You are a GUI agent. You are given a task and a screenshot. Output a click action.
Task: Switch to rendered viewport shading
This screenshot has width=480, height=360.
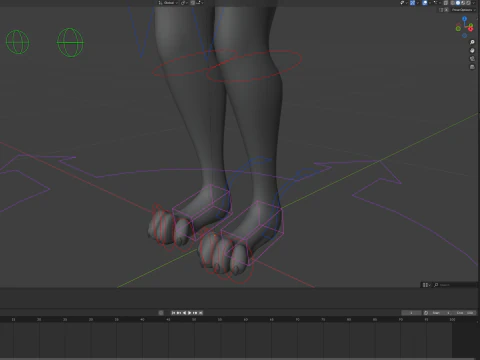469,3
